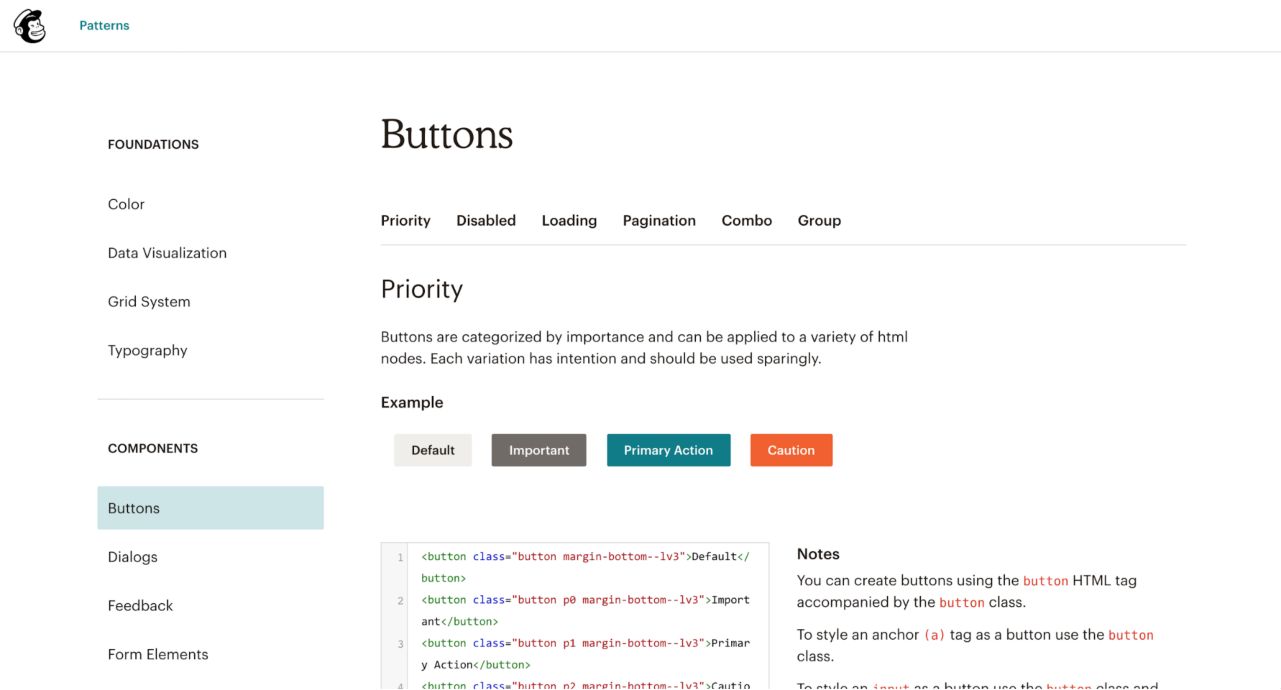Select Buttons in the sidebar
1281x690 pixels.
[133, 508]
